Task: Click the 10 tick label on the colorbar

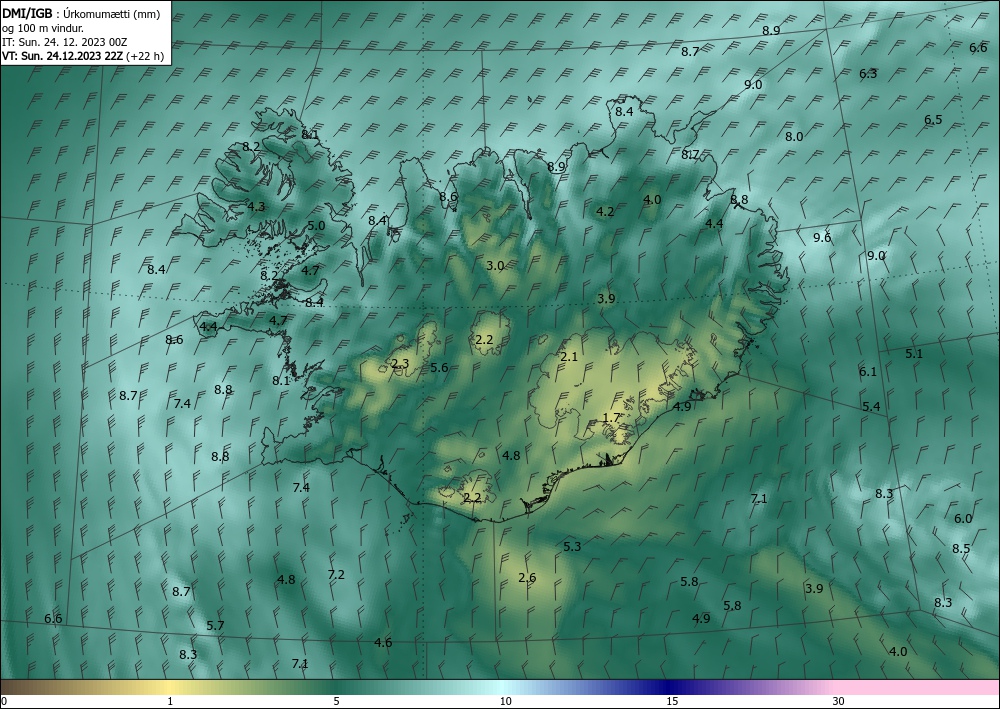Action: pos(506,702)
